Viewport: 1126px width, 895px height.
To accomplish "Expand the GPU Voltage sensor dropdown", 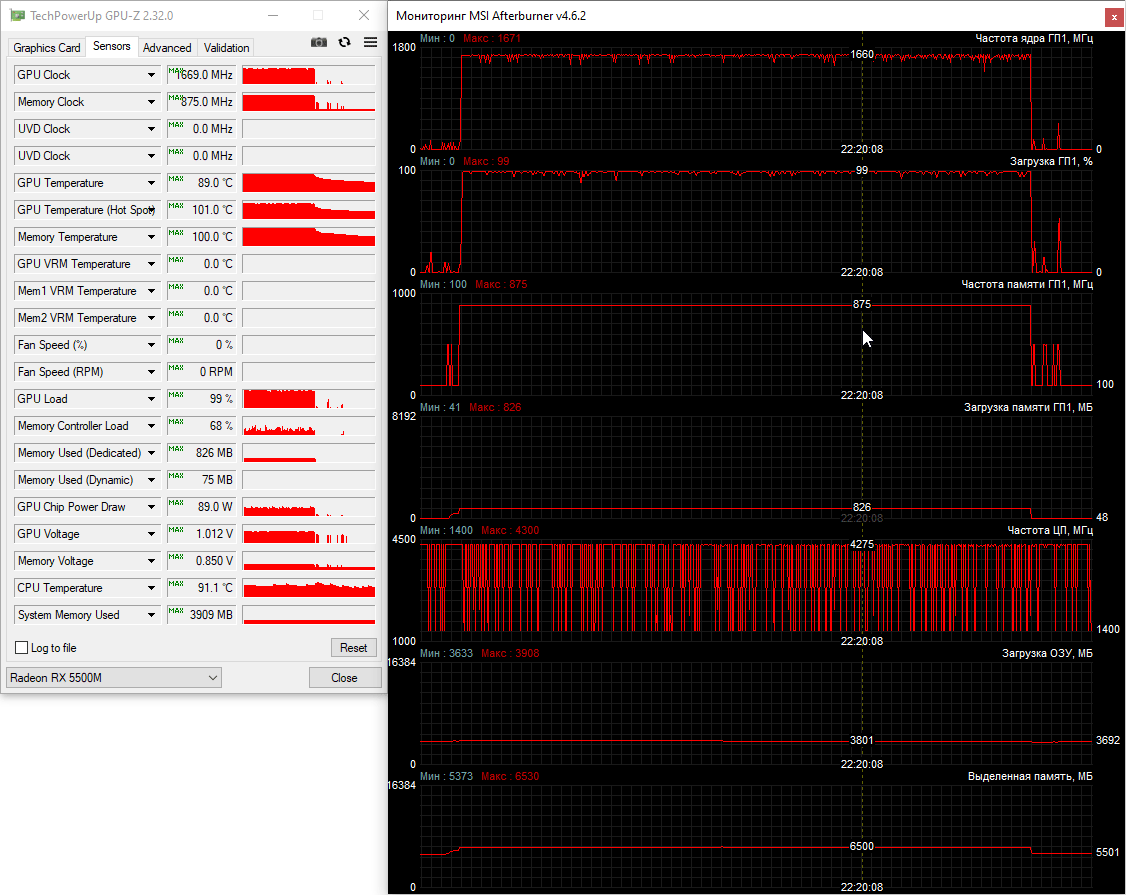I will click(x=151, y=534).
